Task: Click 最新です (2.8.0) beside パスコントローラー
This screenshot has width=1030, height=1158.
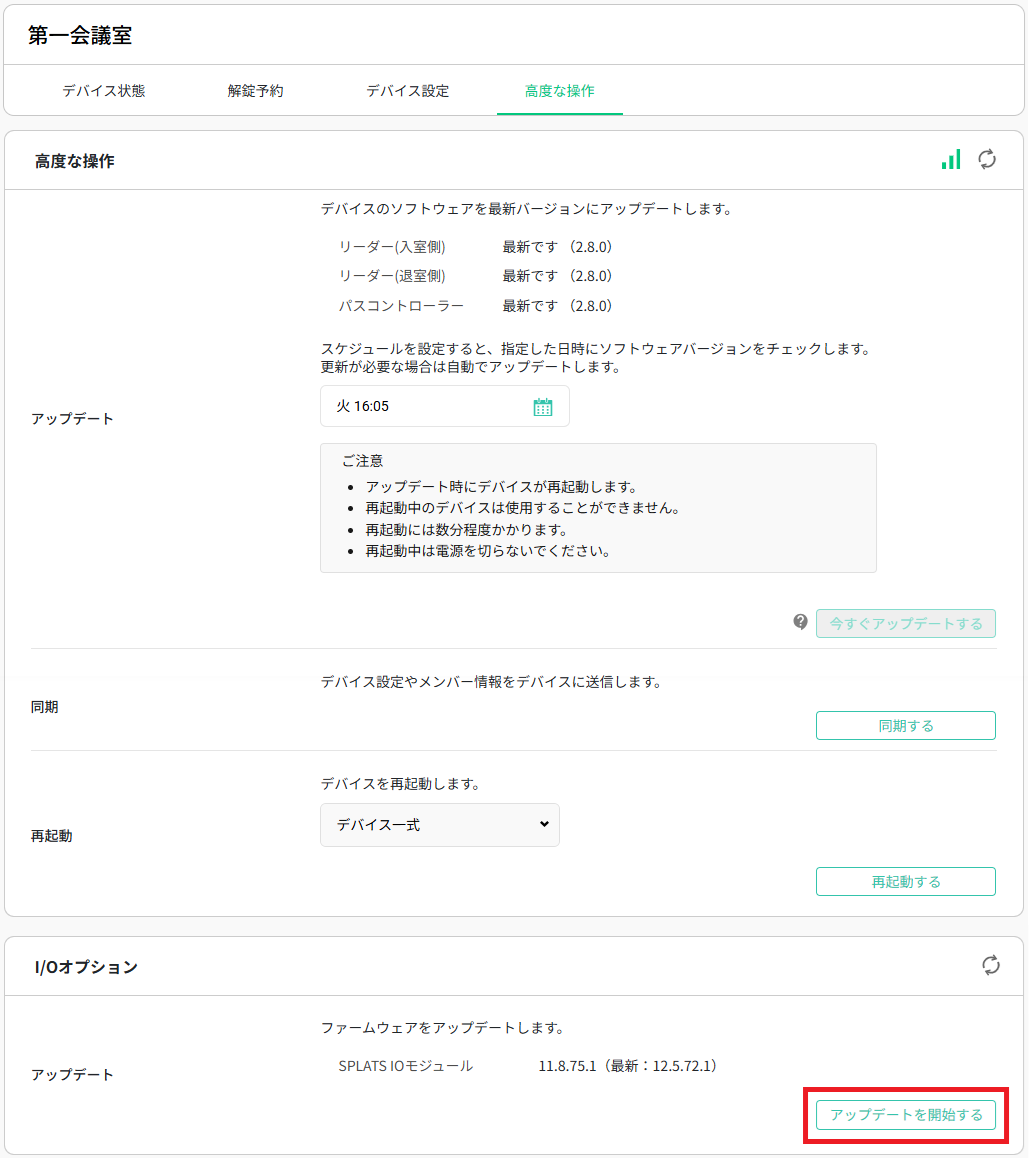Action: coord(557,306)
